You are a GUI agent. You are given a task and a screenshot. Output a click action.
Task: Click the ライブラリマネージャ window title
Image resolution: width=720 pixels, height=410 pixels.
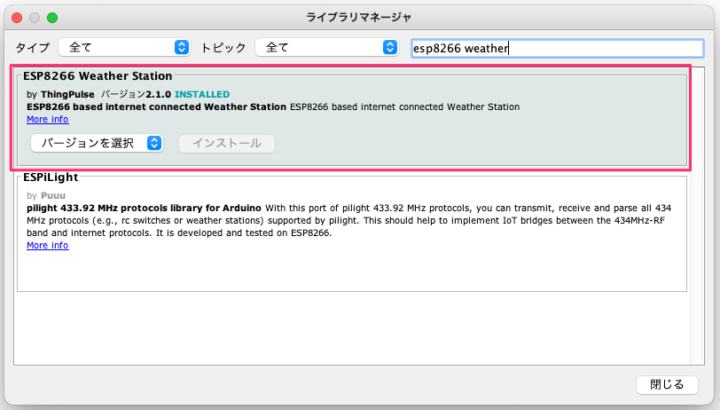359,17
